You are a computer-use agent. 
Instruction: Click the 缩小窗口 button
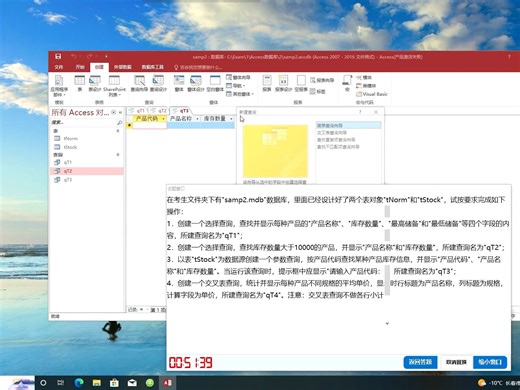490,362
